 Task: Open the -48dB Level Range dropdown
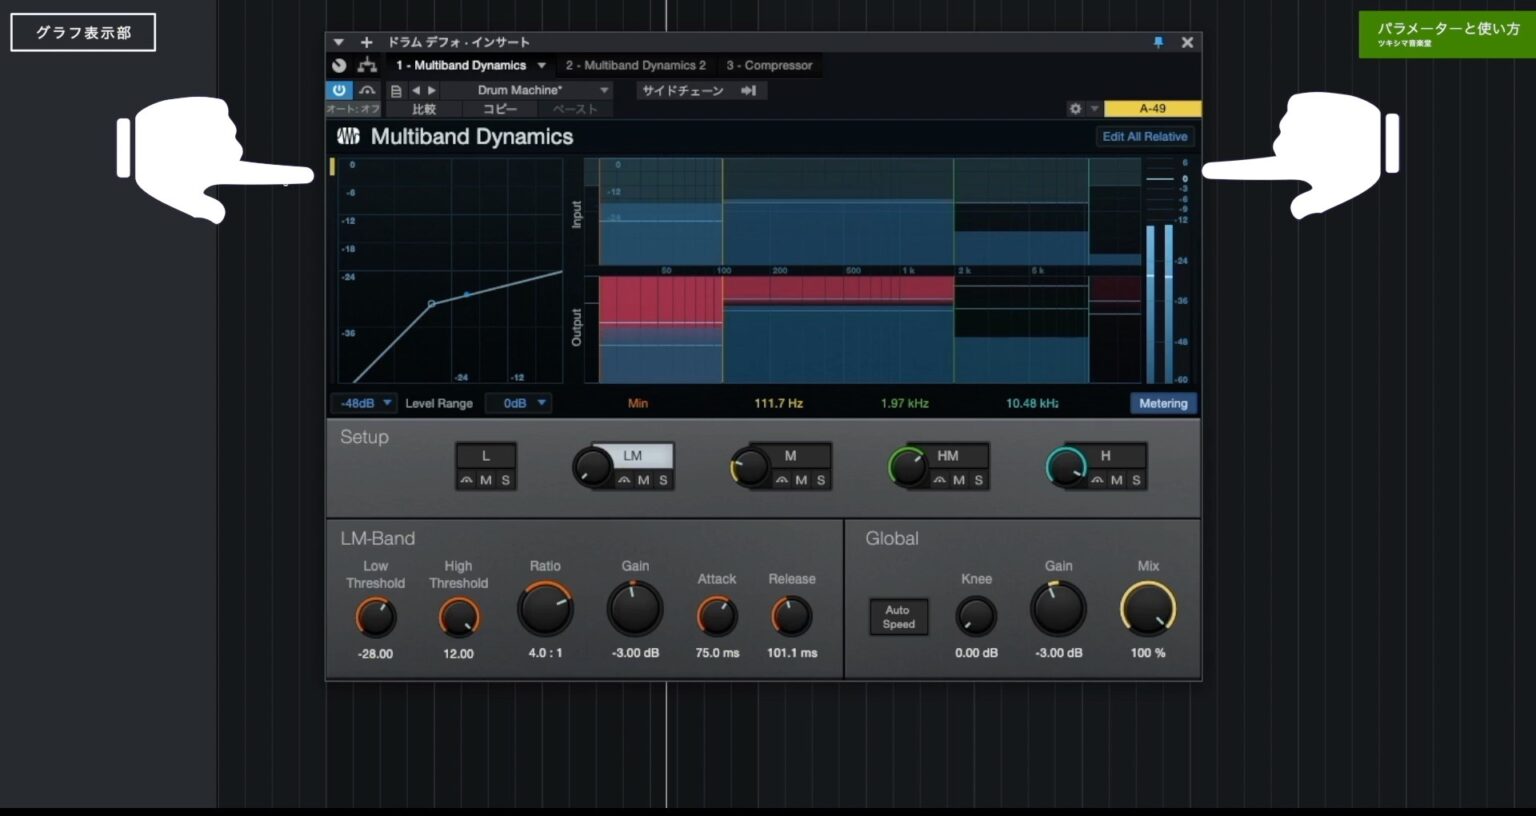pos(362,403)
